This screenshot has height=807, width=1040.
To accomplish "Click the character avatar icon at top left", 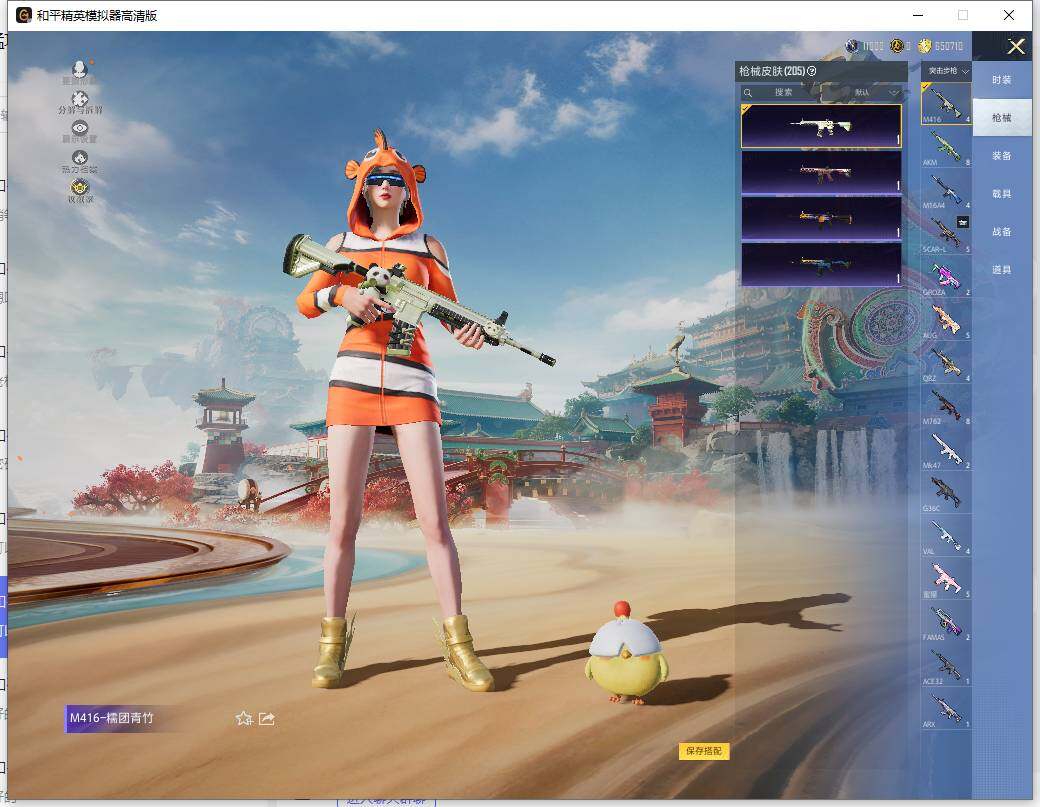I will 80,68.
